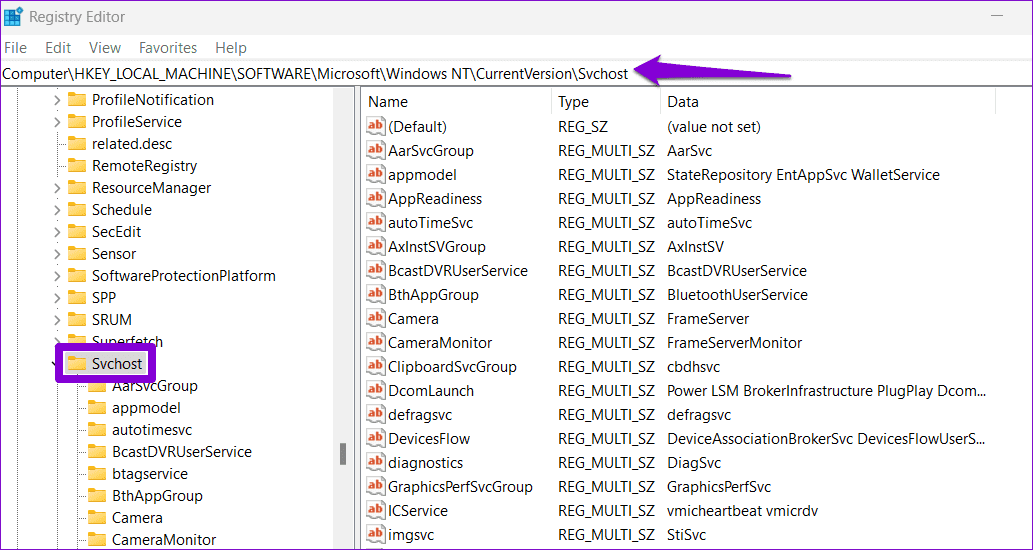Expand the Sensor key
The width and height of the screenshot is (1033, 550).
[57, 254]
